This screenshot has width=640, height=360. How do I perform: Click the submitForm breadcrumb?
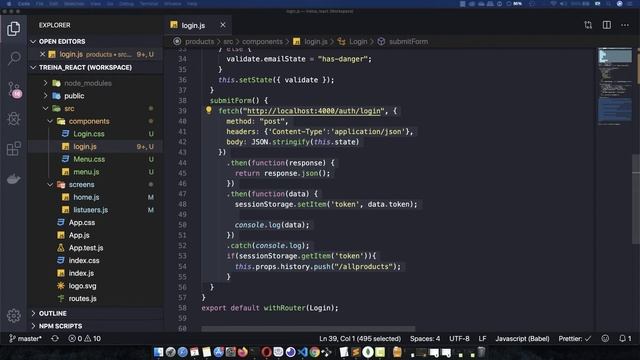(408, 41)
